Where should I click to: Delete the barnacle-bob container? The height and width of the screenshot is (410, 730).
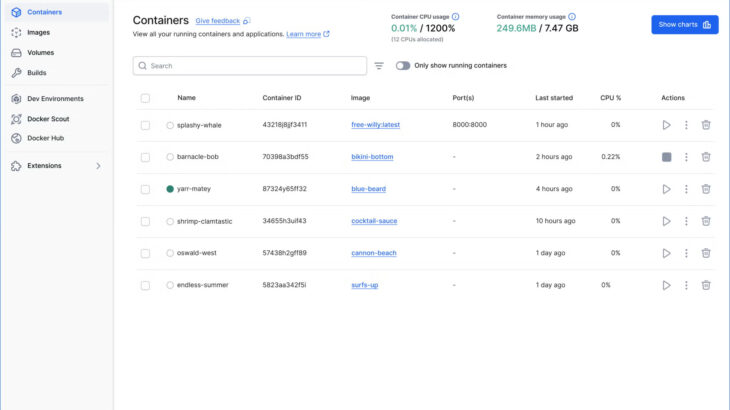(706, 157)
